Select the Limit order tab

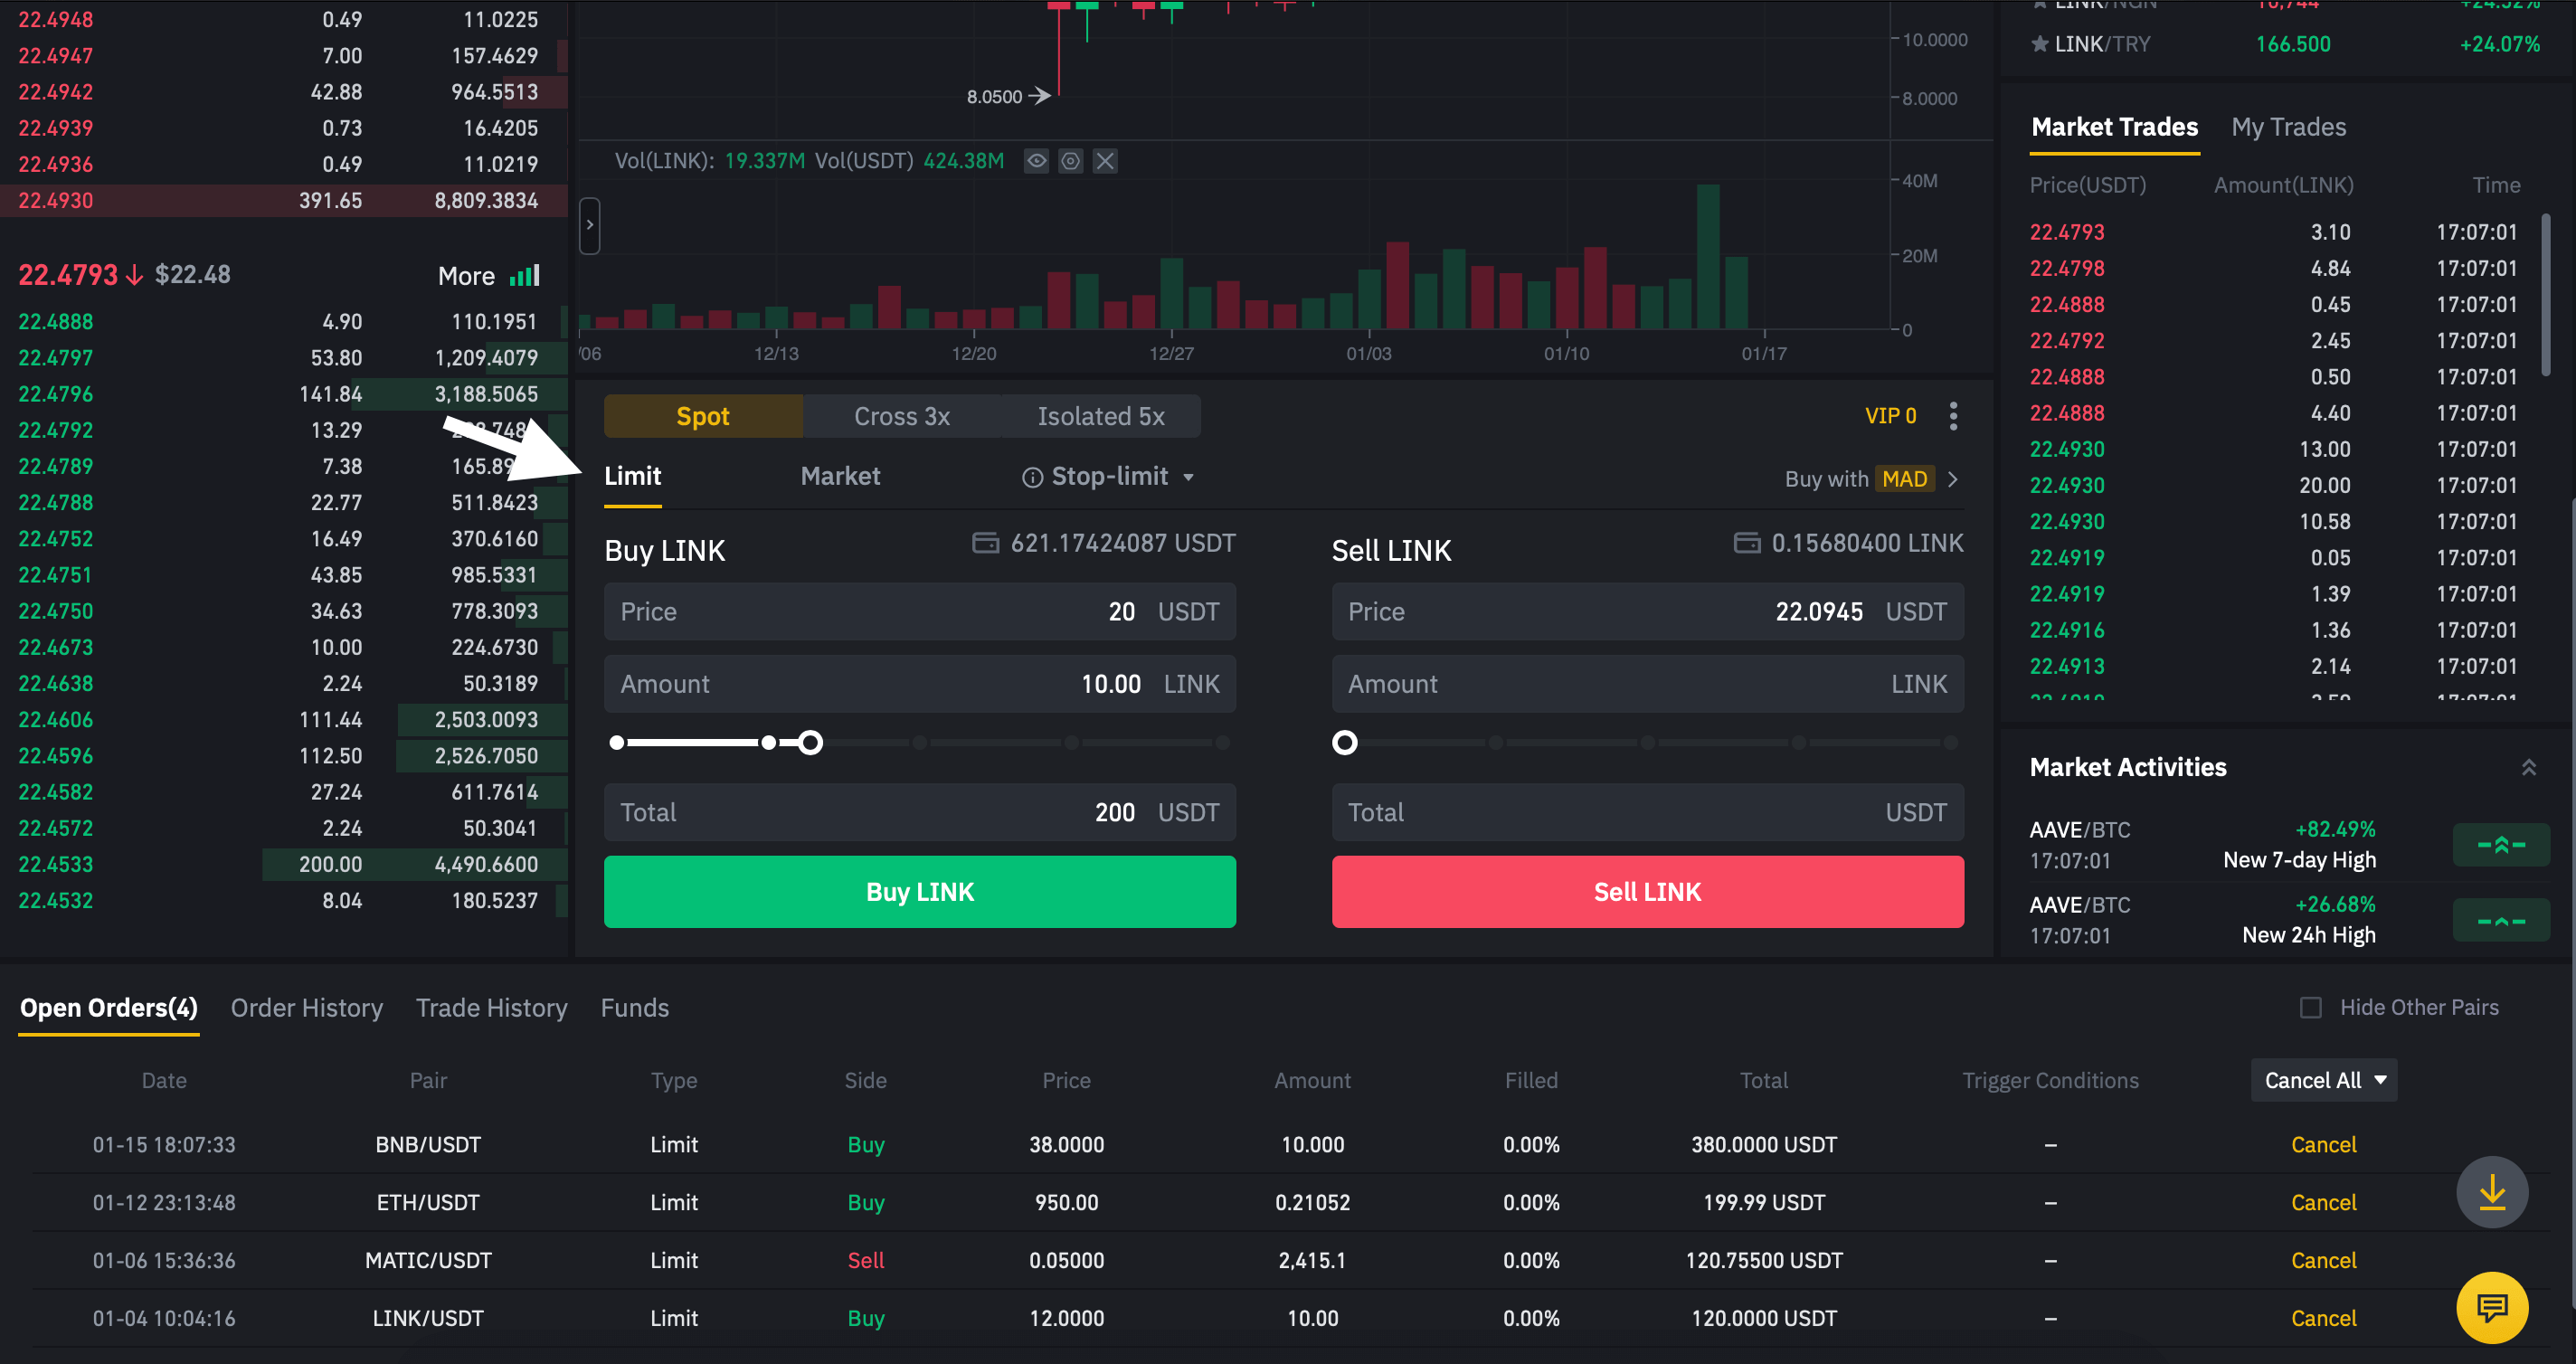pyautogui.click(x=632, y=477)
